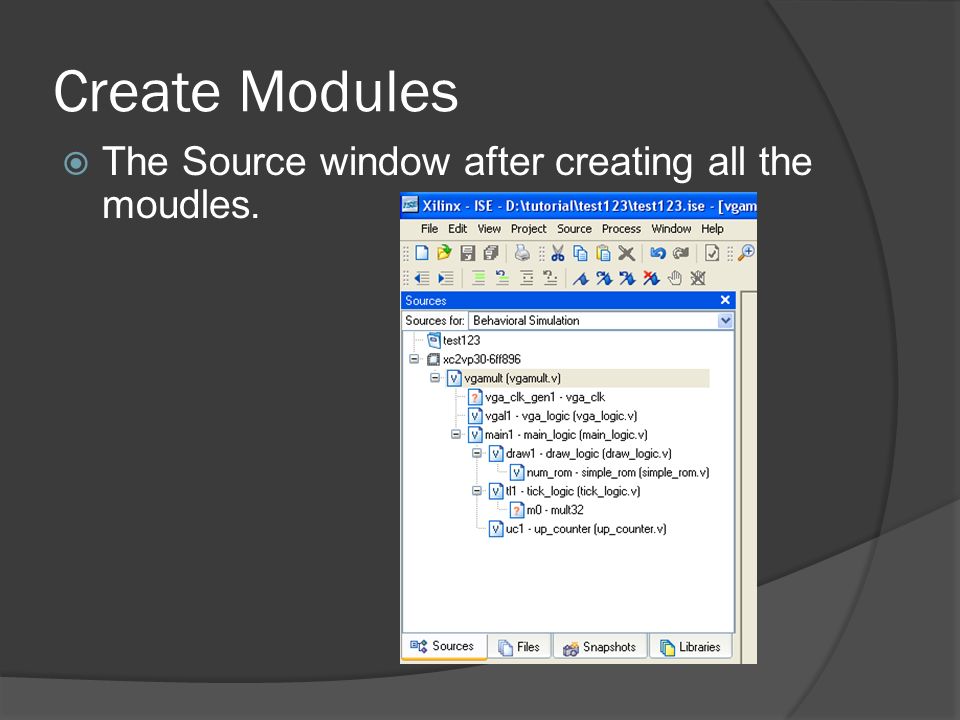This screenshot has height=720, width=960.
Task: Switch to the Files tab
Action: point(519,647)
